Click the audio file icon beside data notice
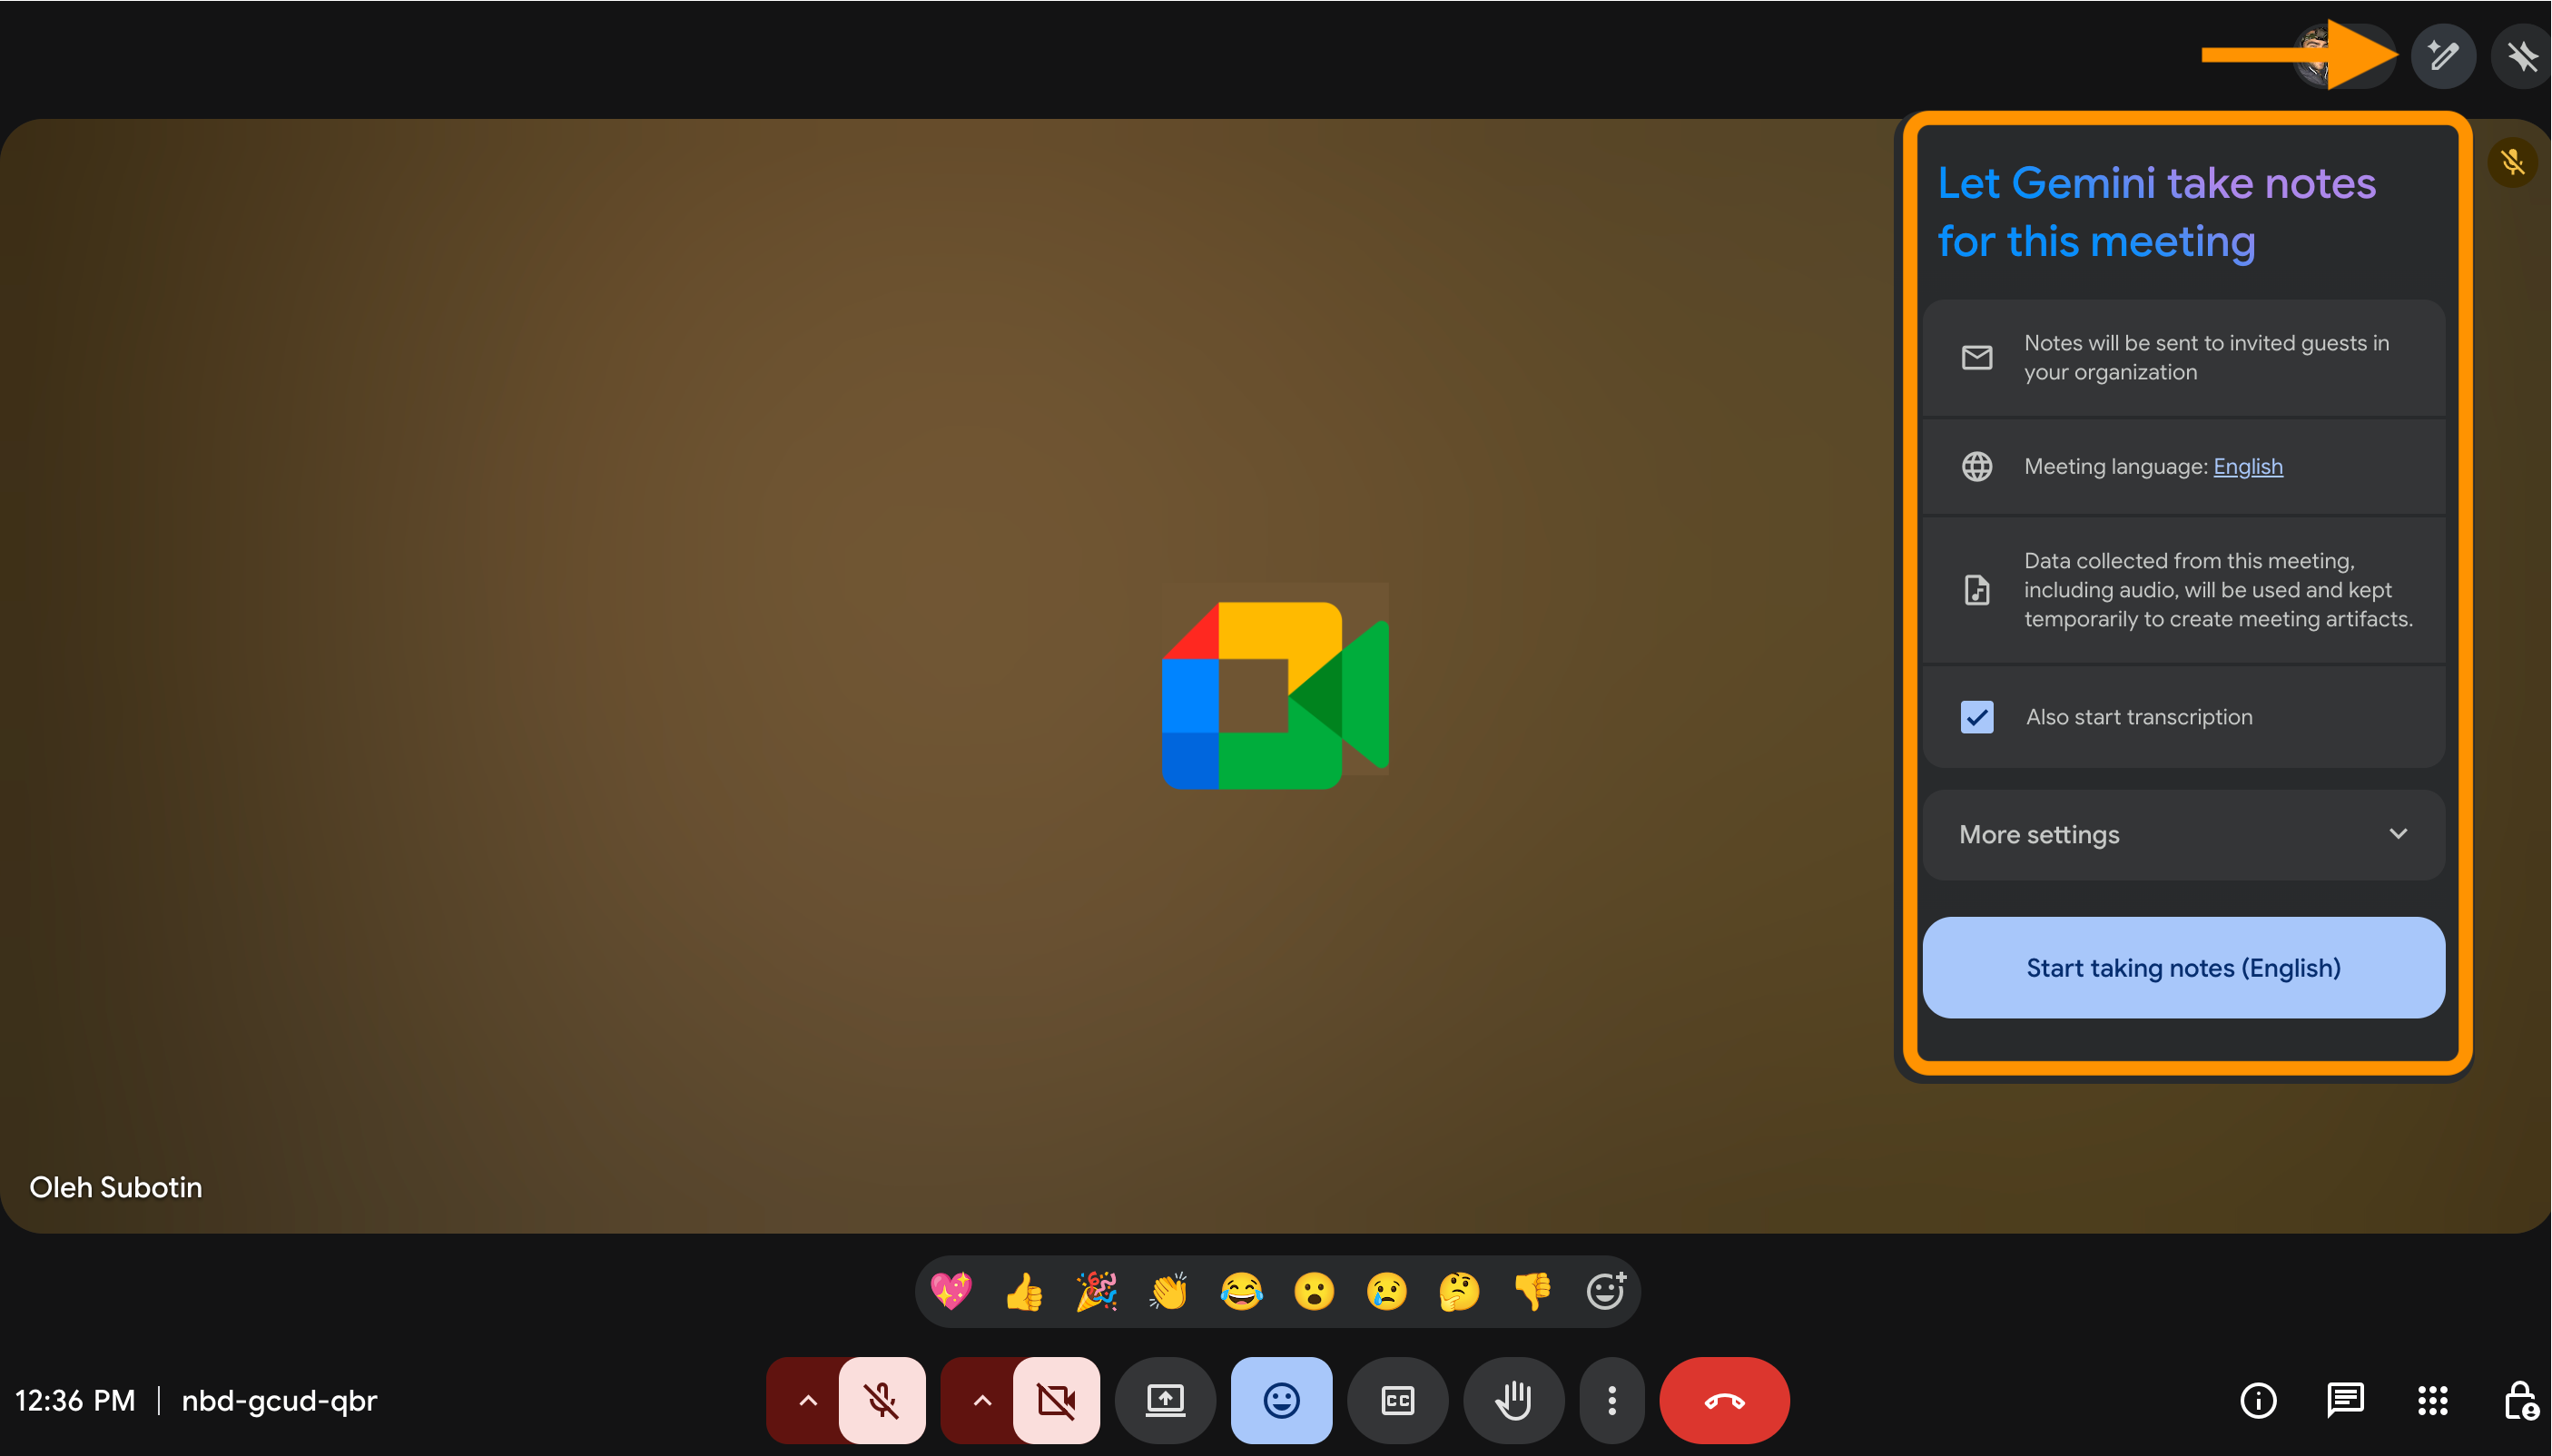This screenshot has height=1456, width=2552. click(1977, 590)
